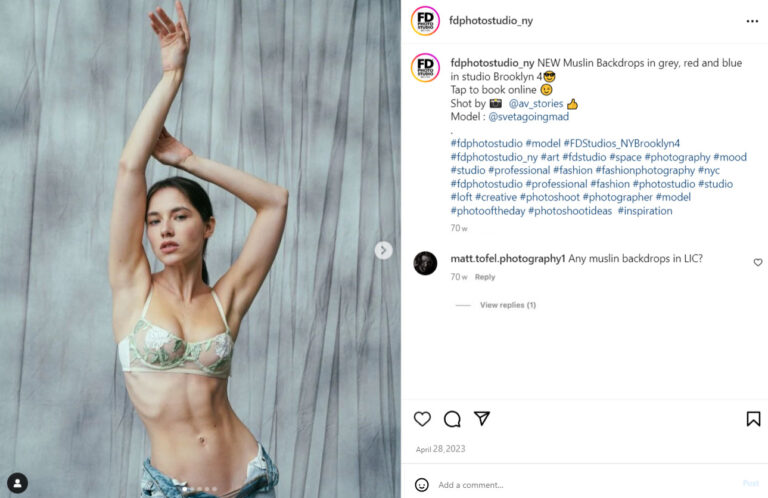Share the post via the paper plane icon
Viewport: 768px width, 498px height.
coord(482,418)
